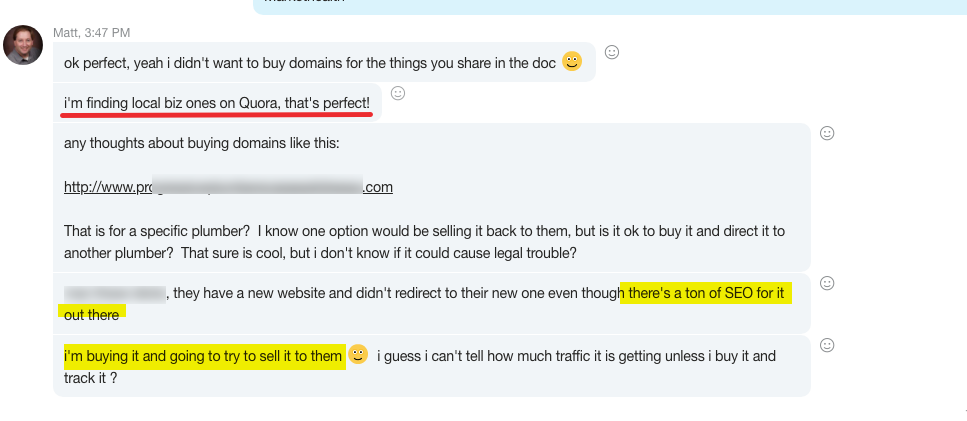
Task: Click the "That is for a specific plumber?" paragraph
Action: [300, 229]
